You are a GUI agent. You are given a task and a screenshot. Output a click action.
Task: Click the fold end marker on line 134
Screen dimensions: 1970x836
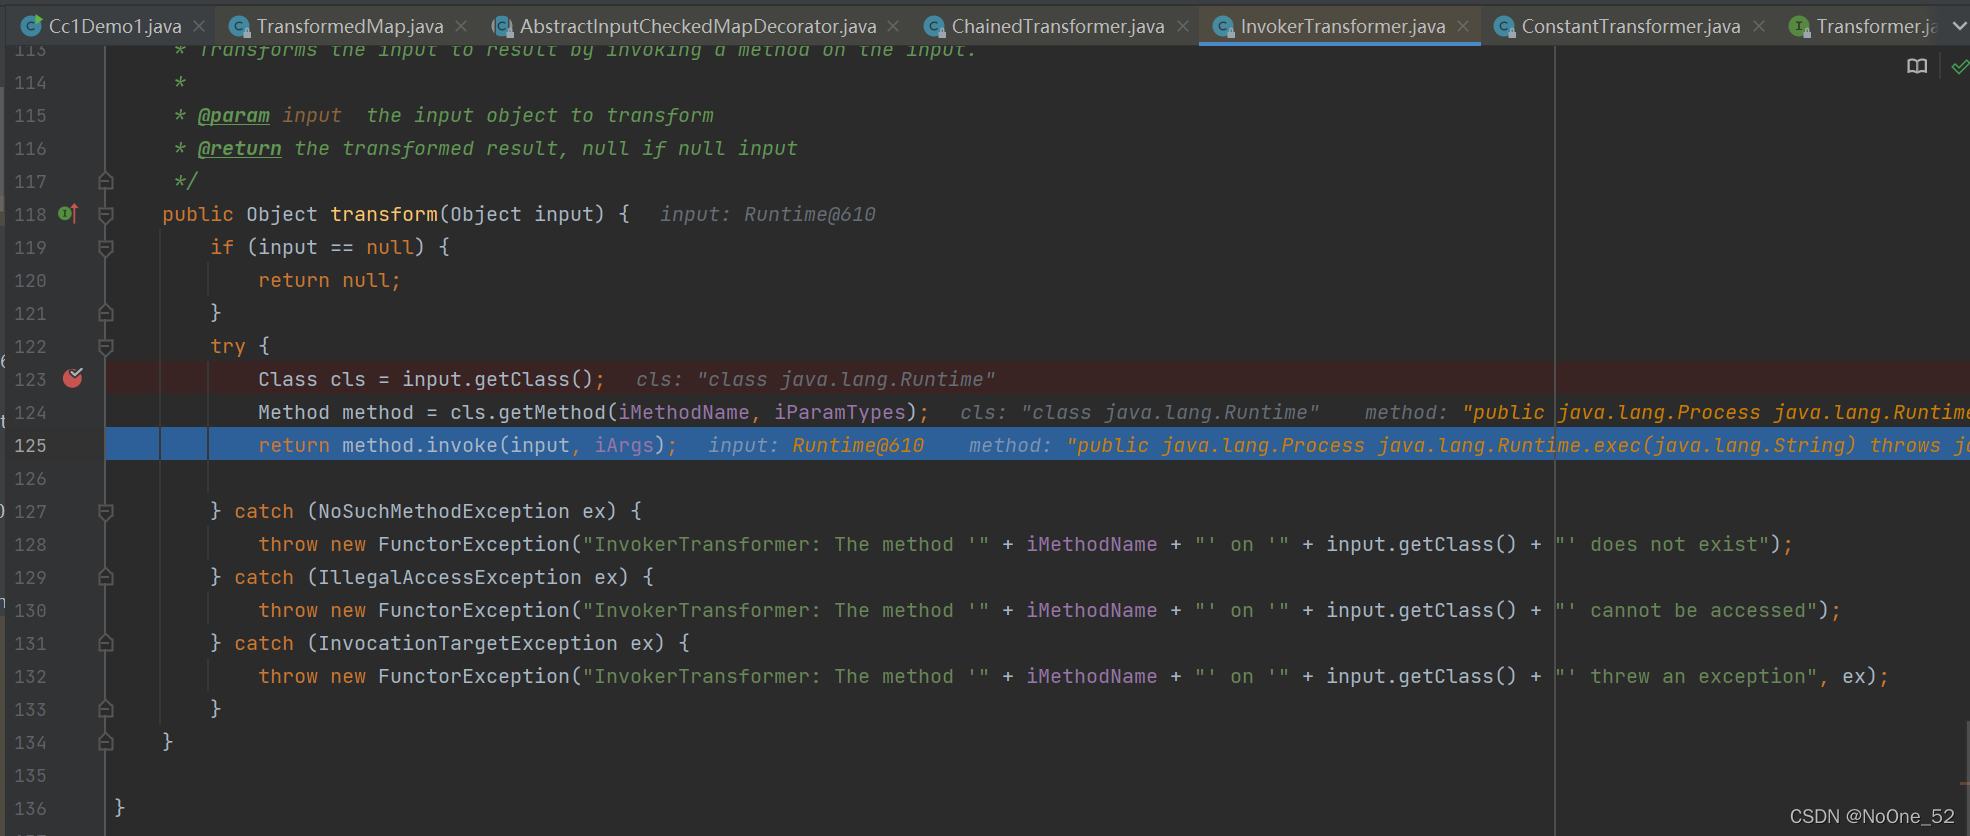[x=106, y=742]
